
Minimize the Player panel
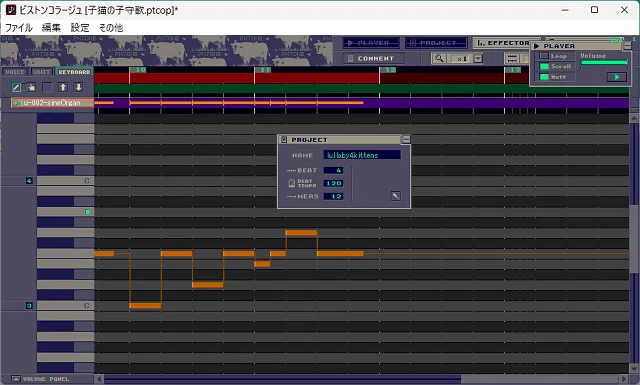click(x=627, y=46)
